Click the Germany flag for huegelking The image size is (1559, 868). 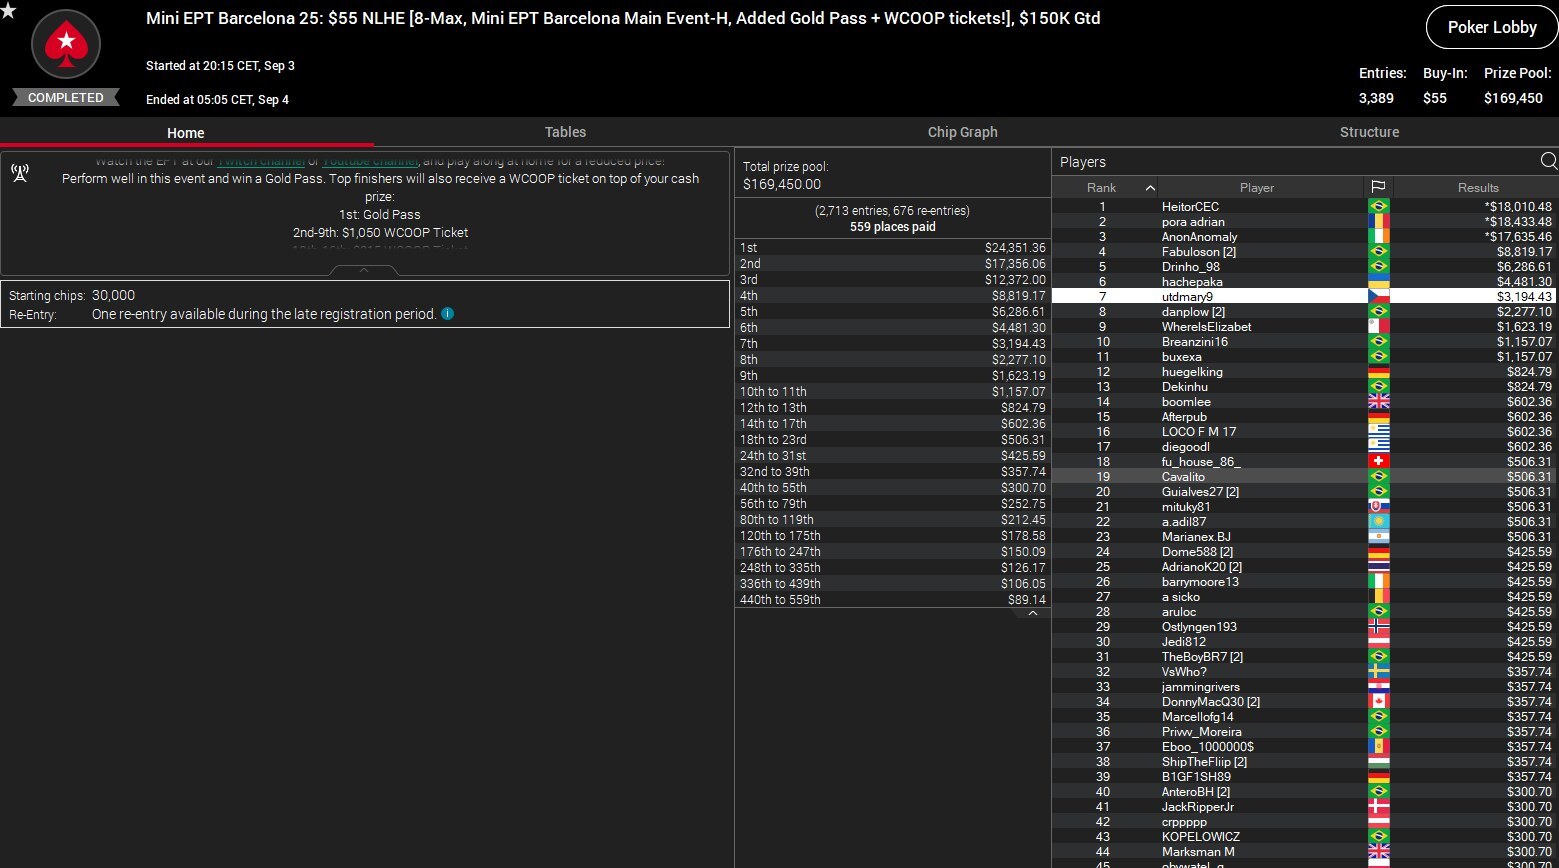[1379, 371]
